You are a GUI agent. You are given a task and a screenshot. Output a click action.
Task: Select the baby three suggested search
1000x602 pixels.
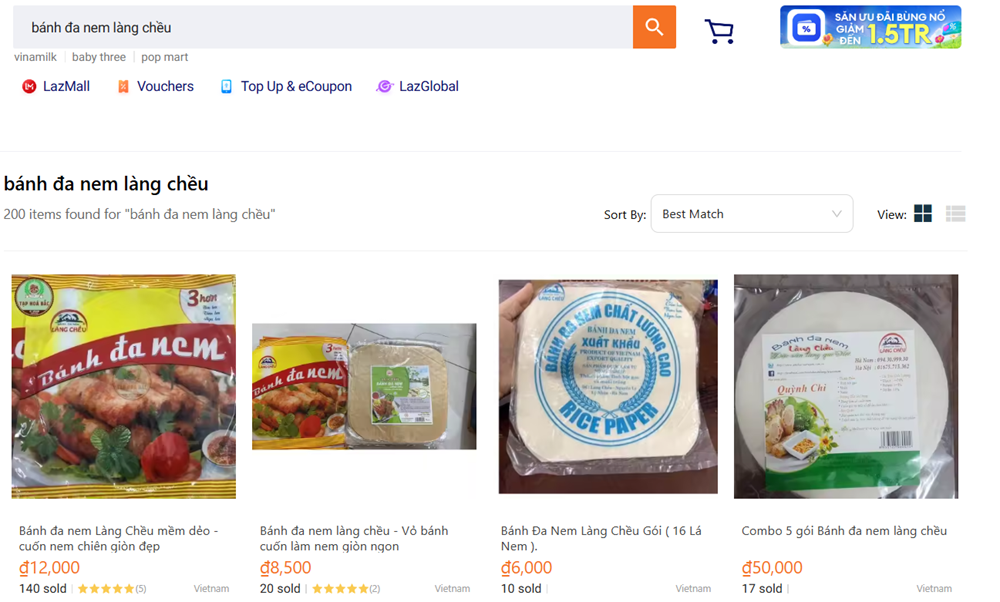pos(99,58)
